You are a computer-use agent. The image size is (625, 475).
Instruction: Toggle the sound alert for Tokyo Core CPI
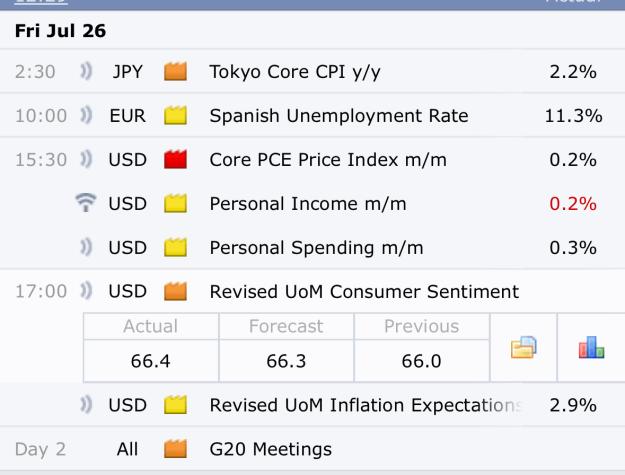click(86, 72)
